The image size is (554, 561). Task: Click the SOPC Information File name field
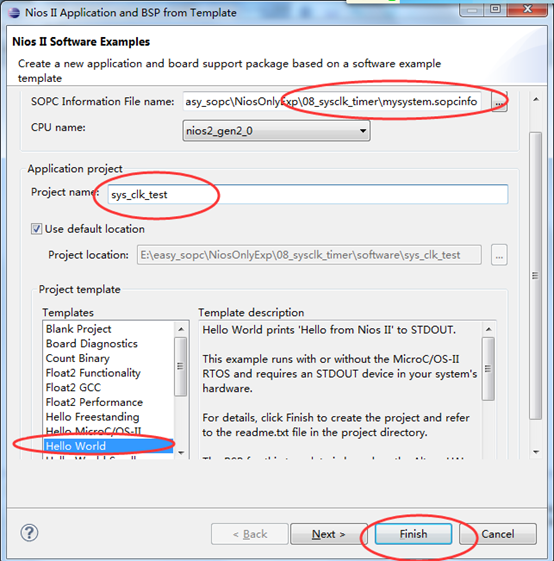click(x=332, y=102)
